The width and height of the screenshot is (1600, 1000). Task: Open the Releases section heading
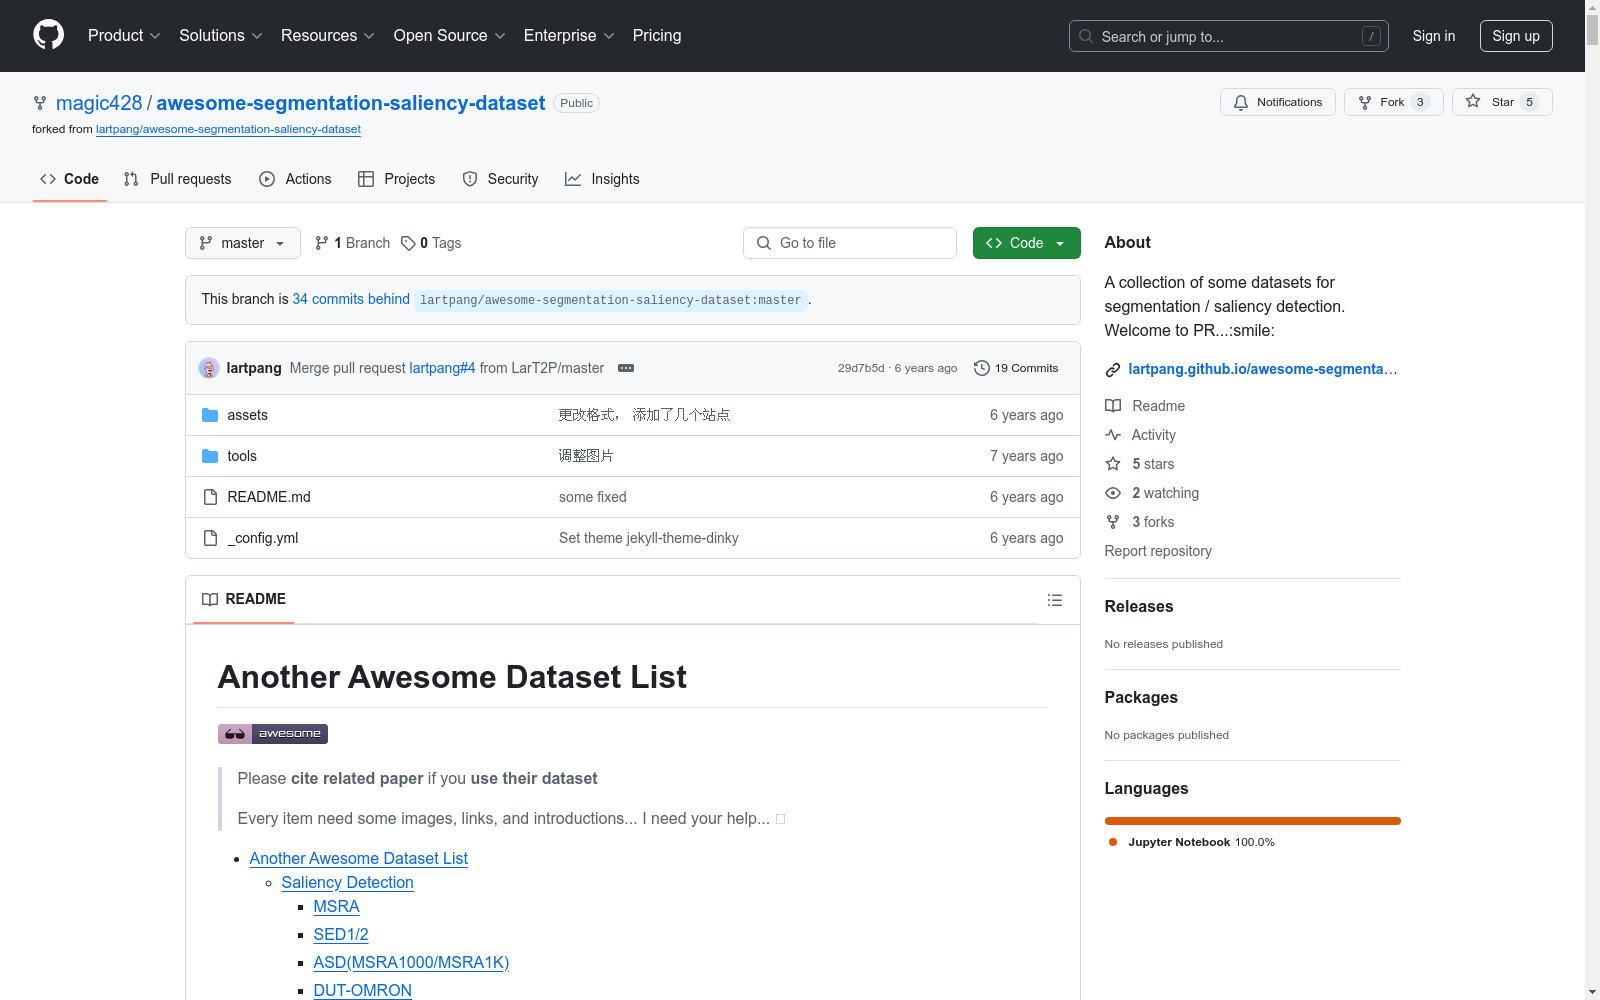click(1139, 606)
